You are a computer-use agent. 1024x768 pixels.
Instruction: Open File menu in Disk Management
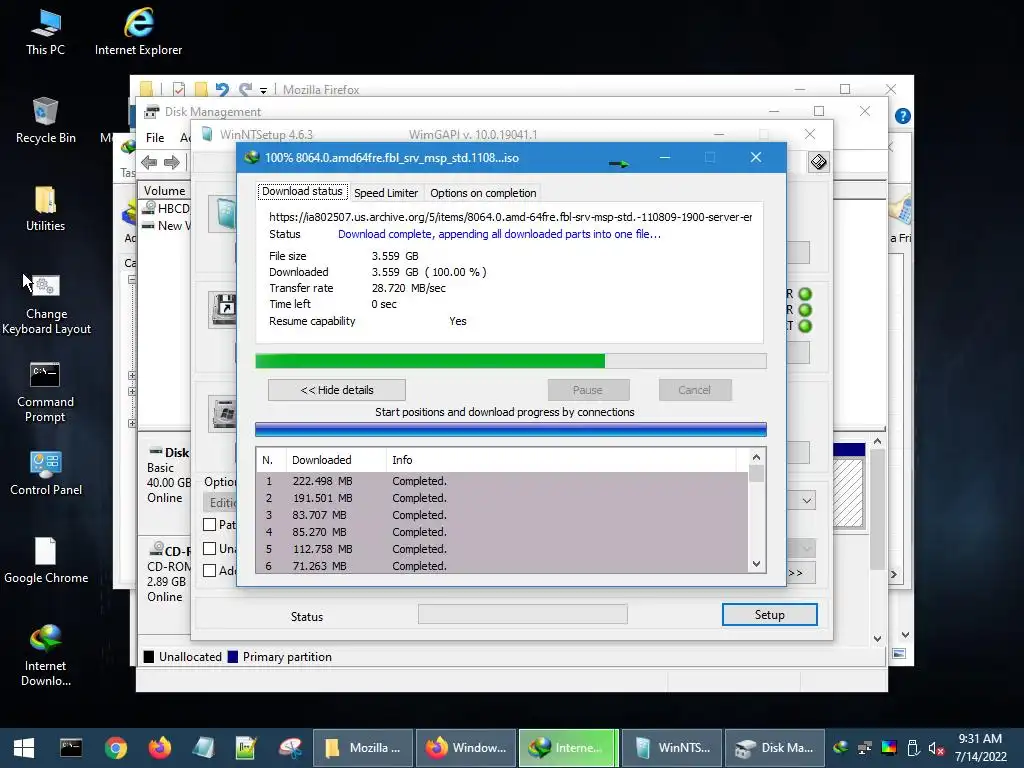(x=155, y=138)
